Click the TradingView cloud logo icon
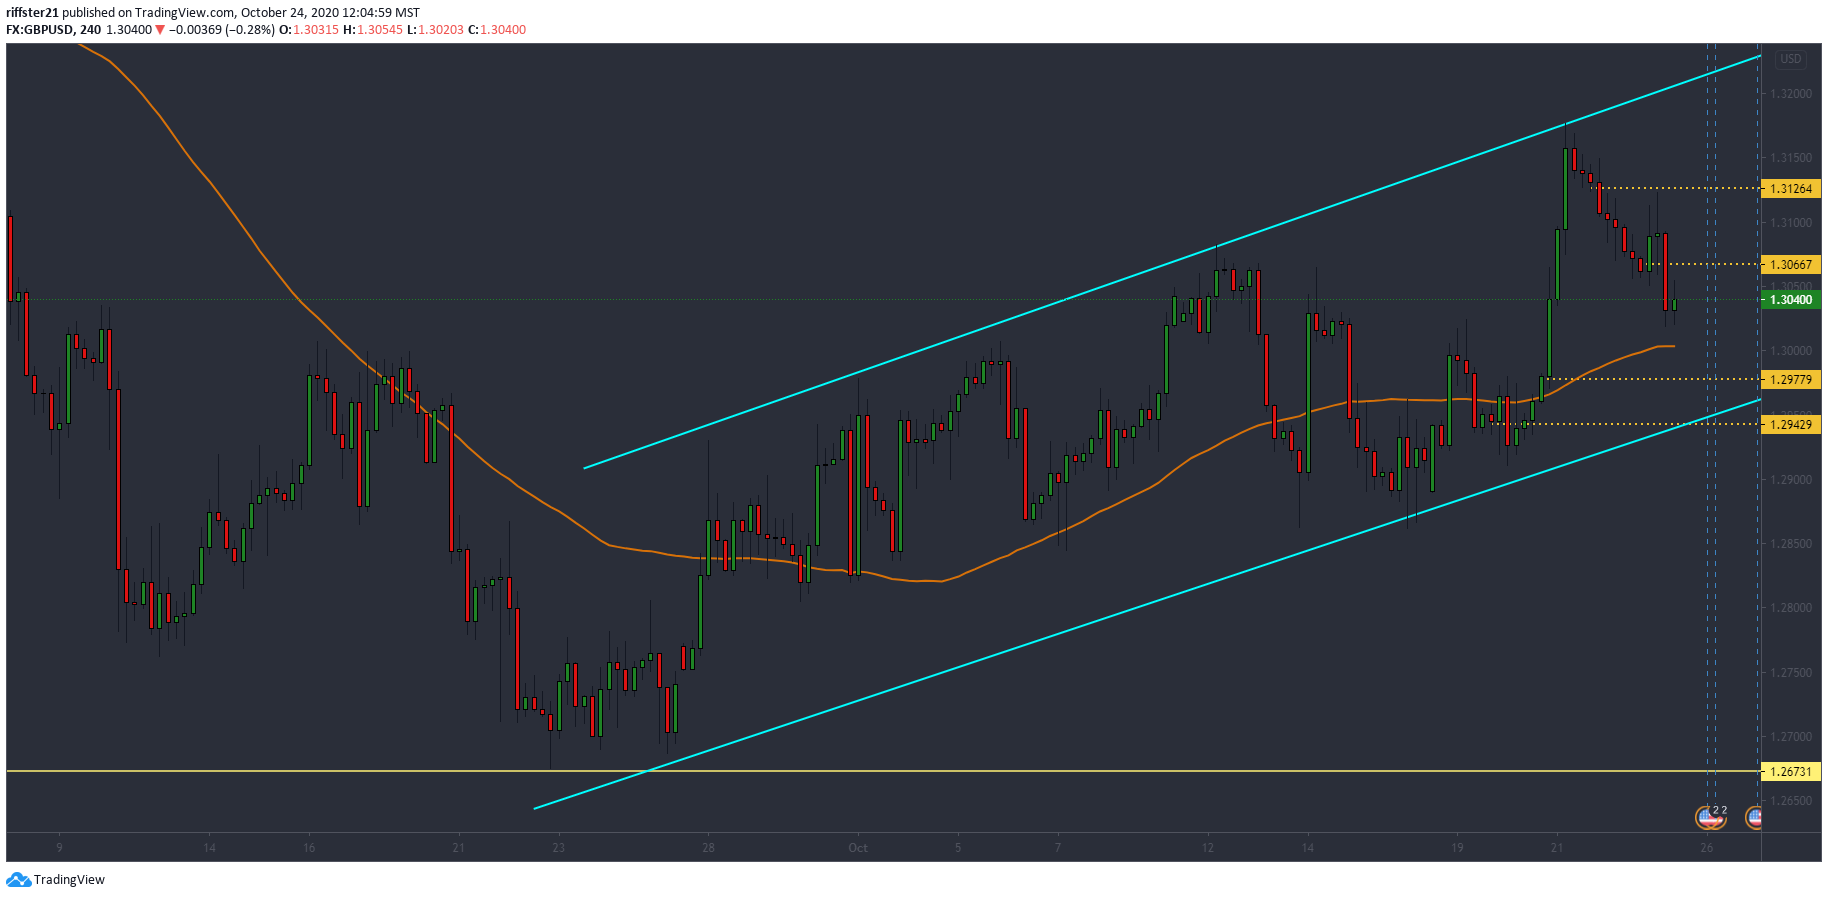The image size is (1828, 898). [18, 880]
